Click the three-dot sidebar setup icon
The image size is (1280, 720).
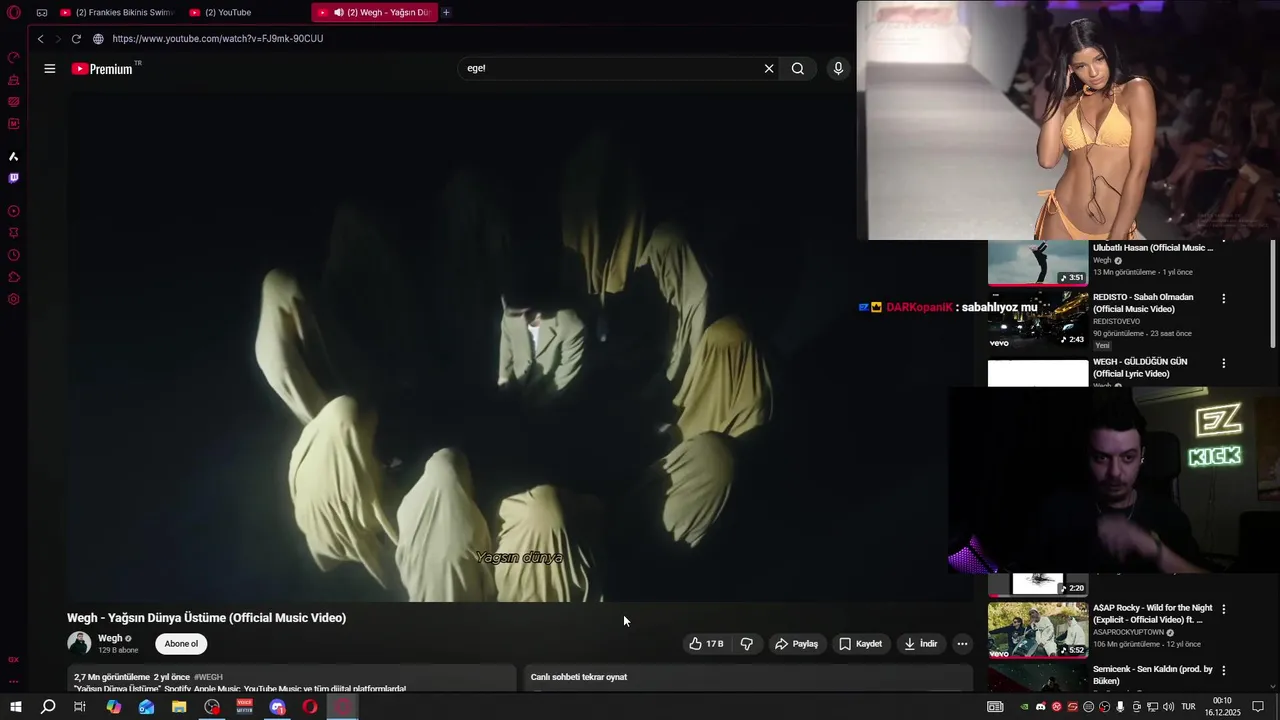coord(14,682)
